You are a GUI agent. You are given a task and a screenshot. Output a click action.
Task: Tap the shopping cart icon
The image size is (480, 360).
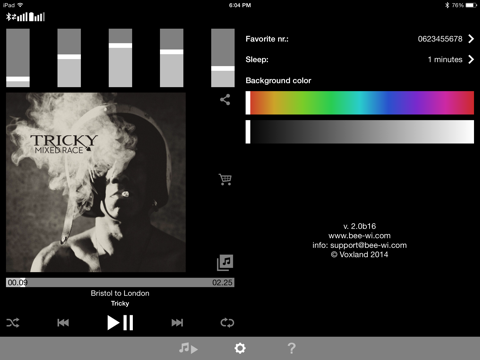pos(225,179)
